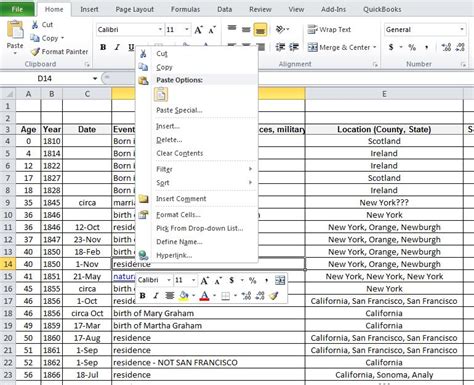Click the dollar sign on the mini toolbar
The height and width of the screenshot is (385, 474).
tap(232, 280)
